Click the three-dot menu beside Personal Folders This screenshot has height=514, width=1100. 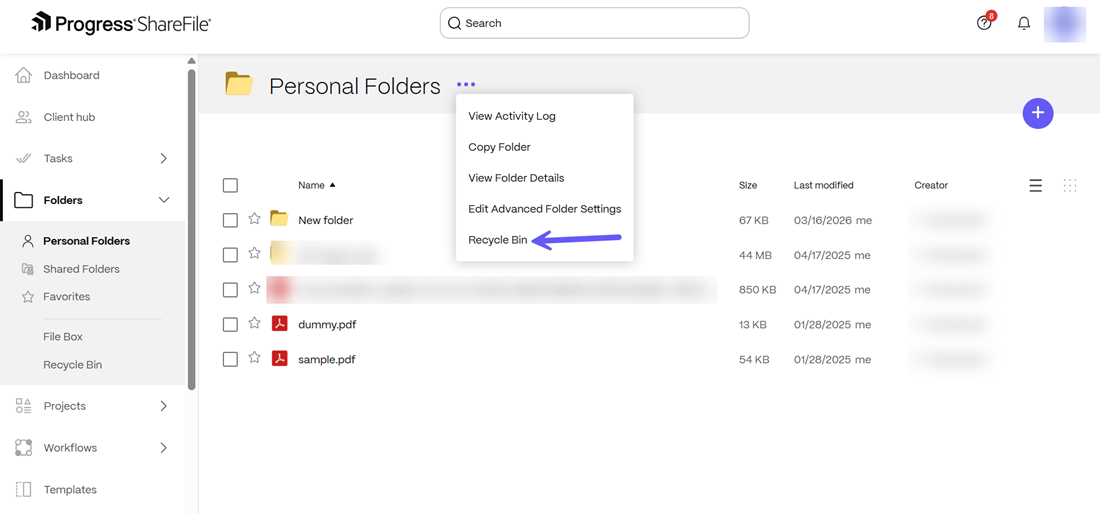466,85
